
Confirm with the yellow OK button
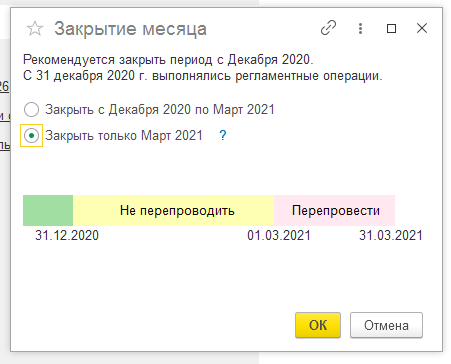click(318, 325)
